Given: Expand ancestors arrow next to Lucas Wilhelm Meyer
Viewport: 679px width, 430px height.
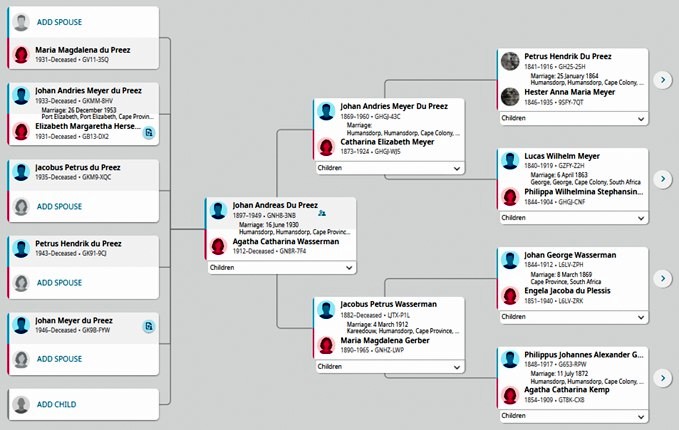Looking at the screenshot, I should [x=663, y=179].
